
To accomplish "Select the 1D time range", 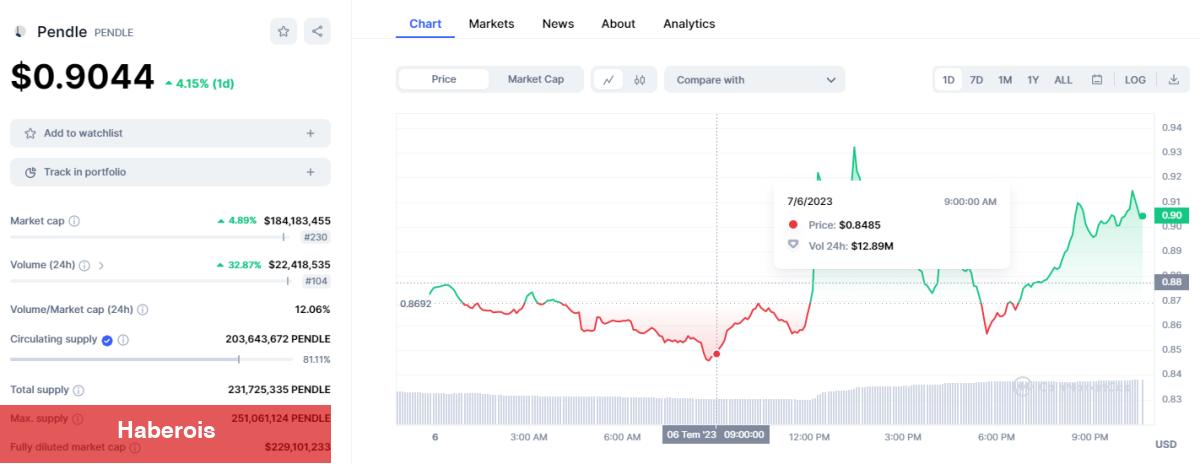I will pos(948,80).
